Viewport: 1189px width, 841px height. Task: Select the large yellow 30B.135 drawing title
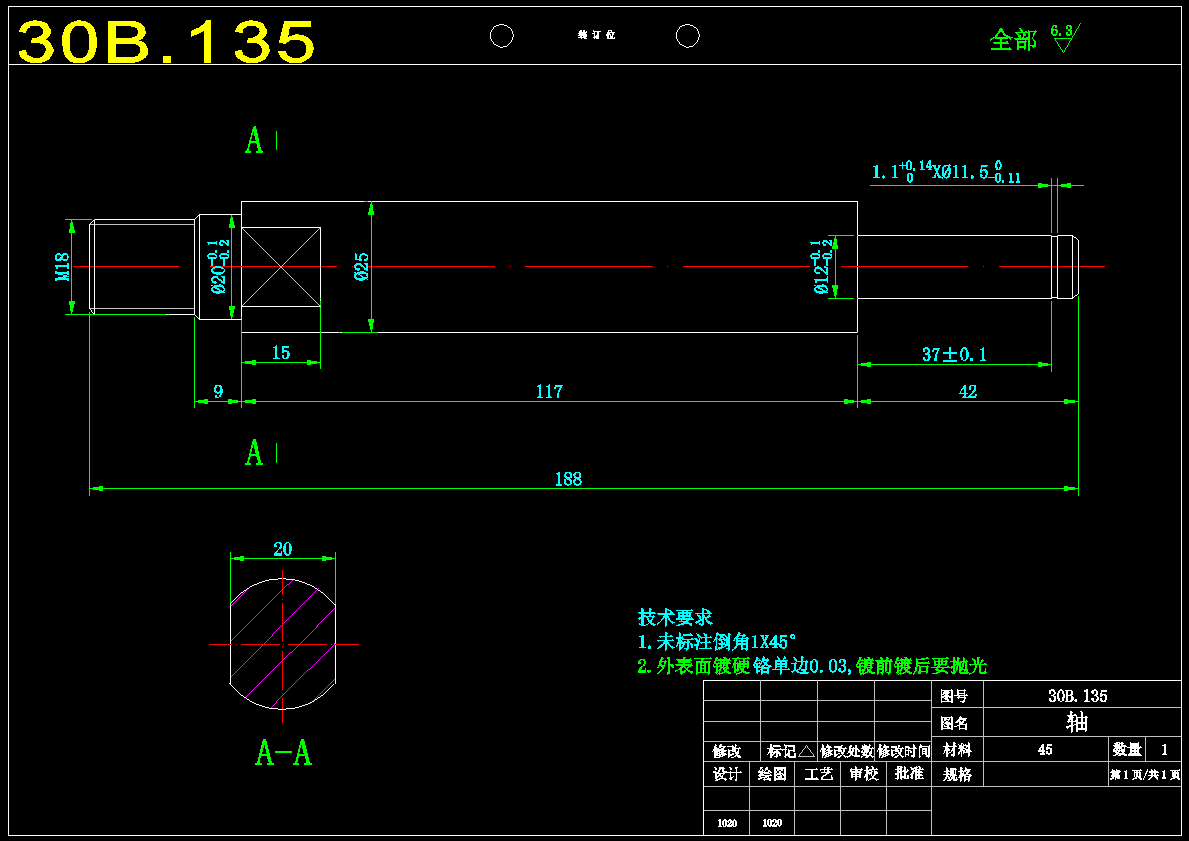pyautogui.click(x=165, y=42)
